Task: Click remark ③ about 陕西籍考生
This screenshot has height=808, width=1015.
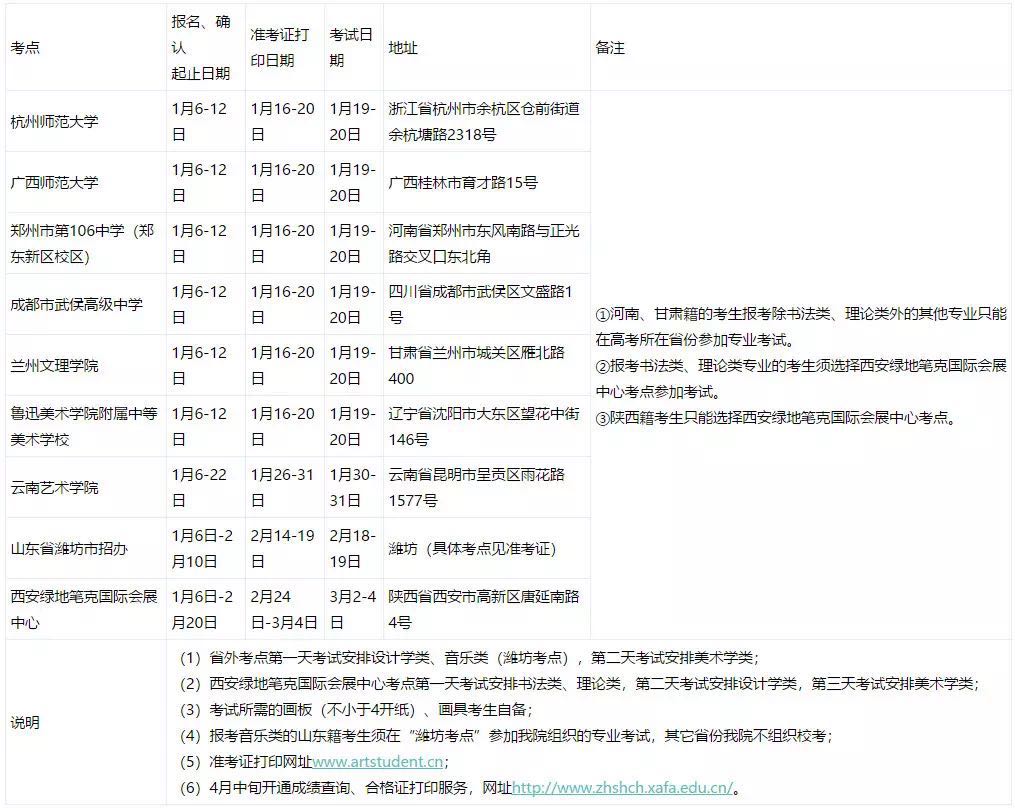Action: click(x=776, y=418)
